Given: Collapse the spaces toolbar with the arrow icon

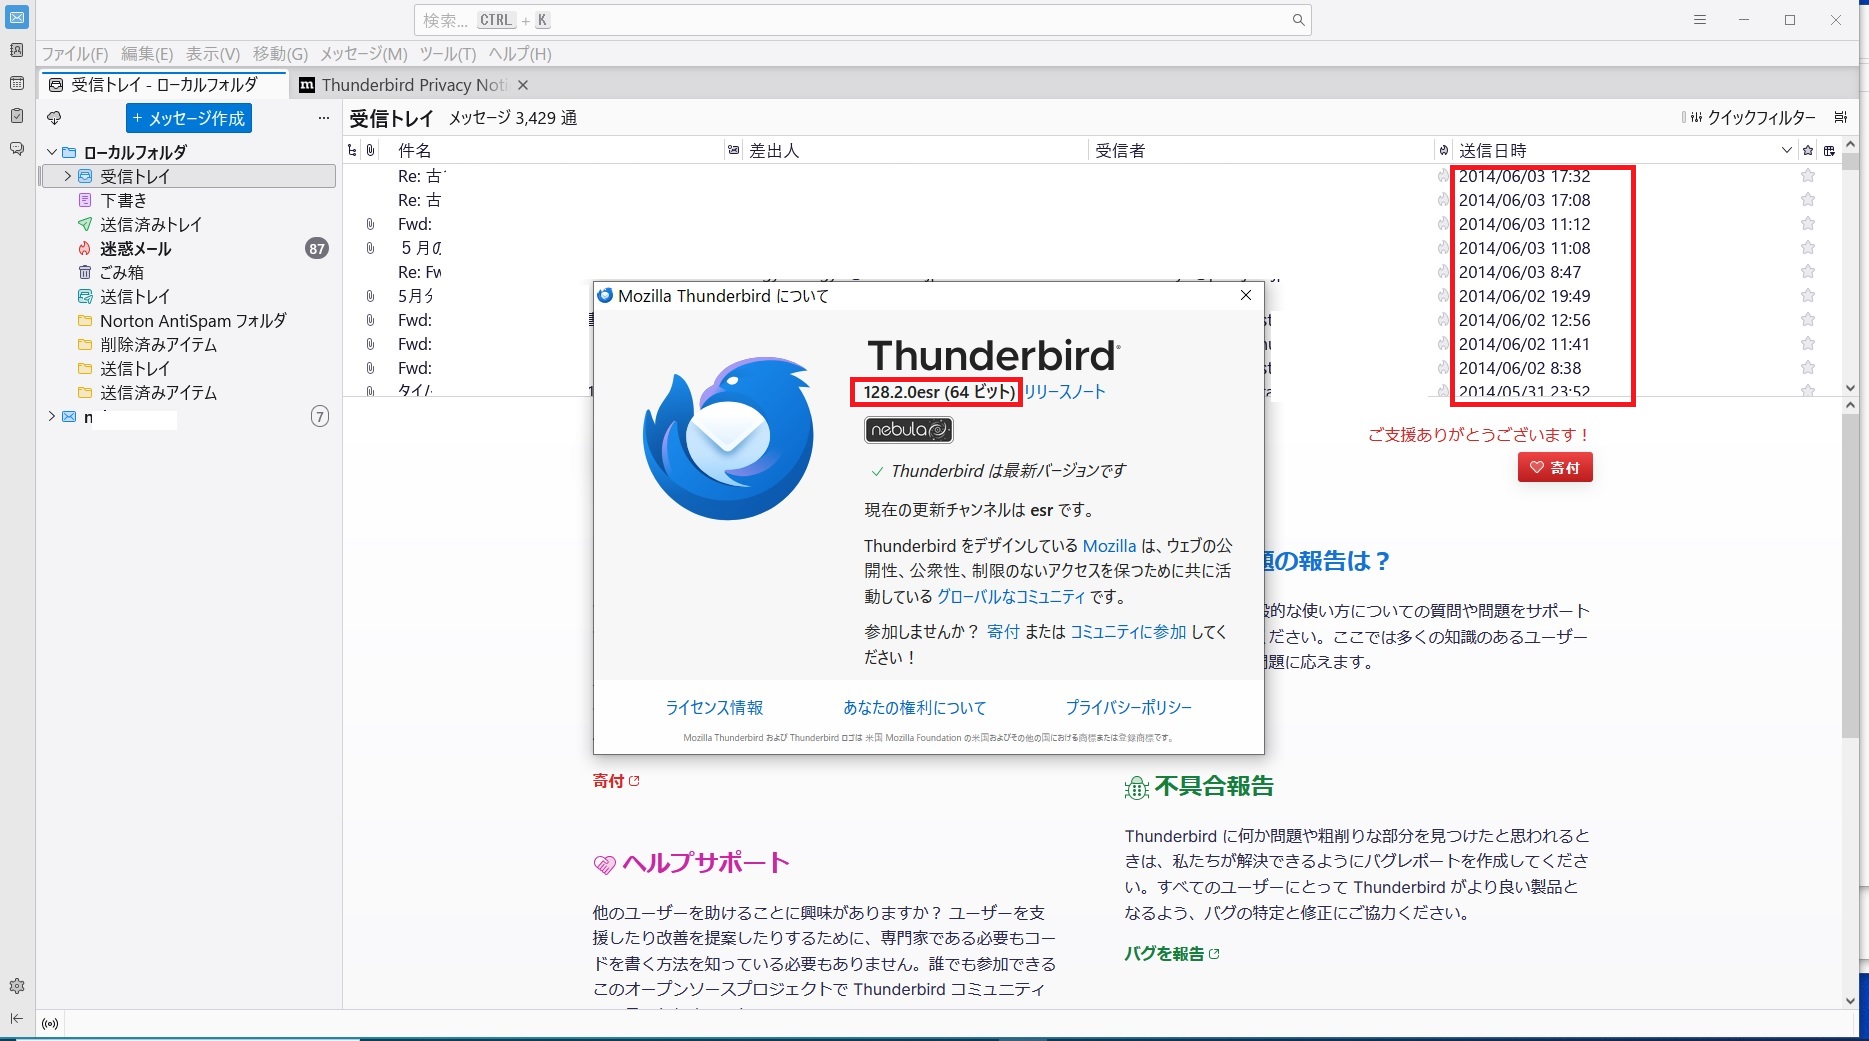Looking at the screenshot, I should point(17,1019).
